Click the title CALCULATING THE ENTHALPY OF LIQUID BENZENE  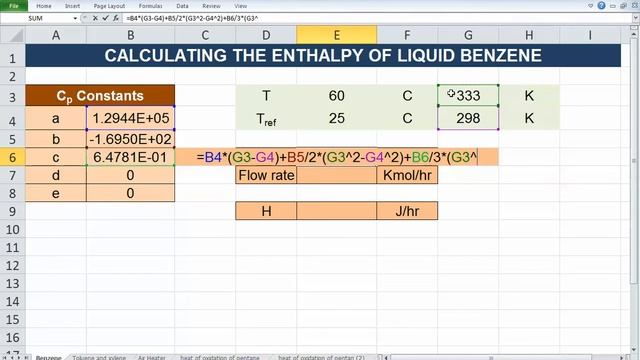click(x=323, y=56)
